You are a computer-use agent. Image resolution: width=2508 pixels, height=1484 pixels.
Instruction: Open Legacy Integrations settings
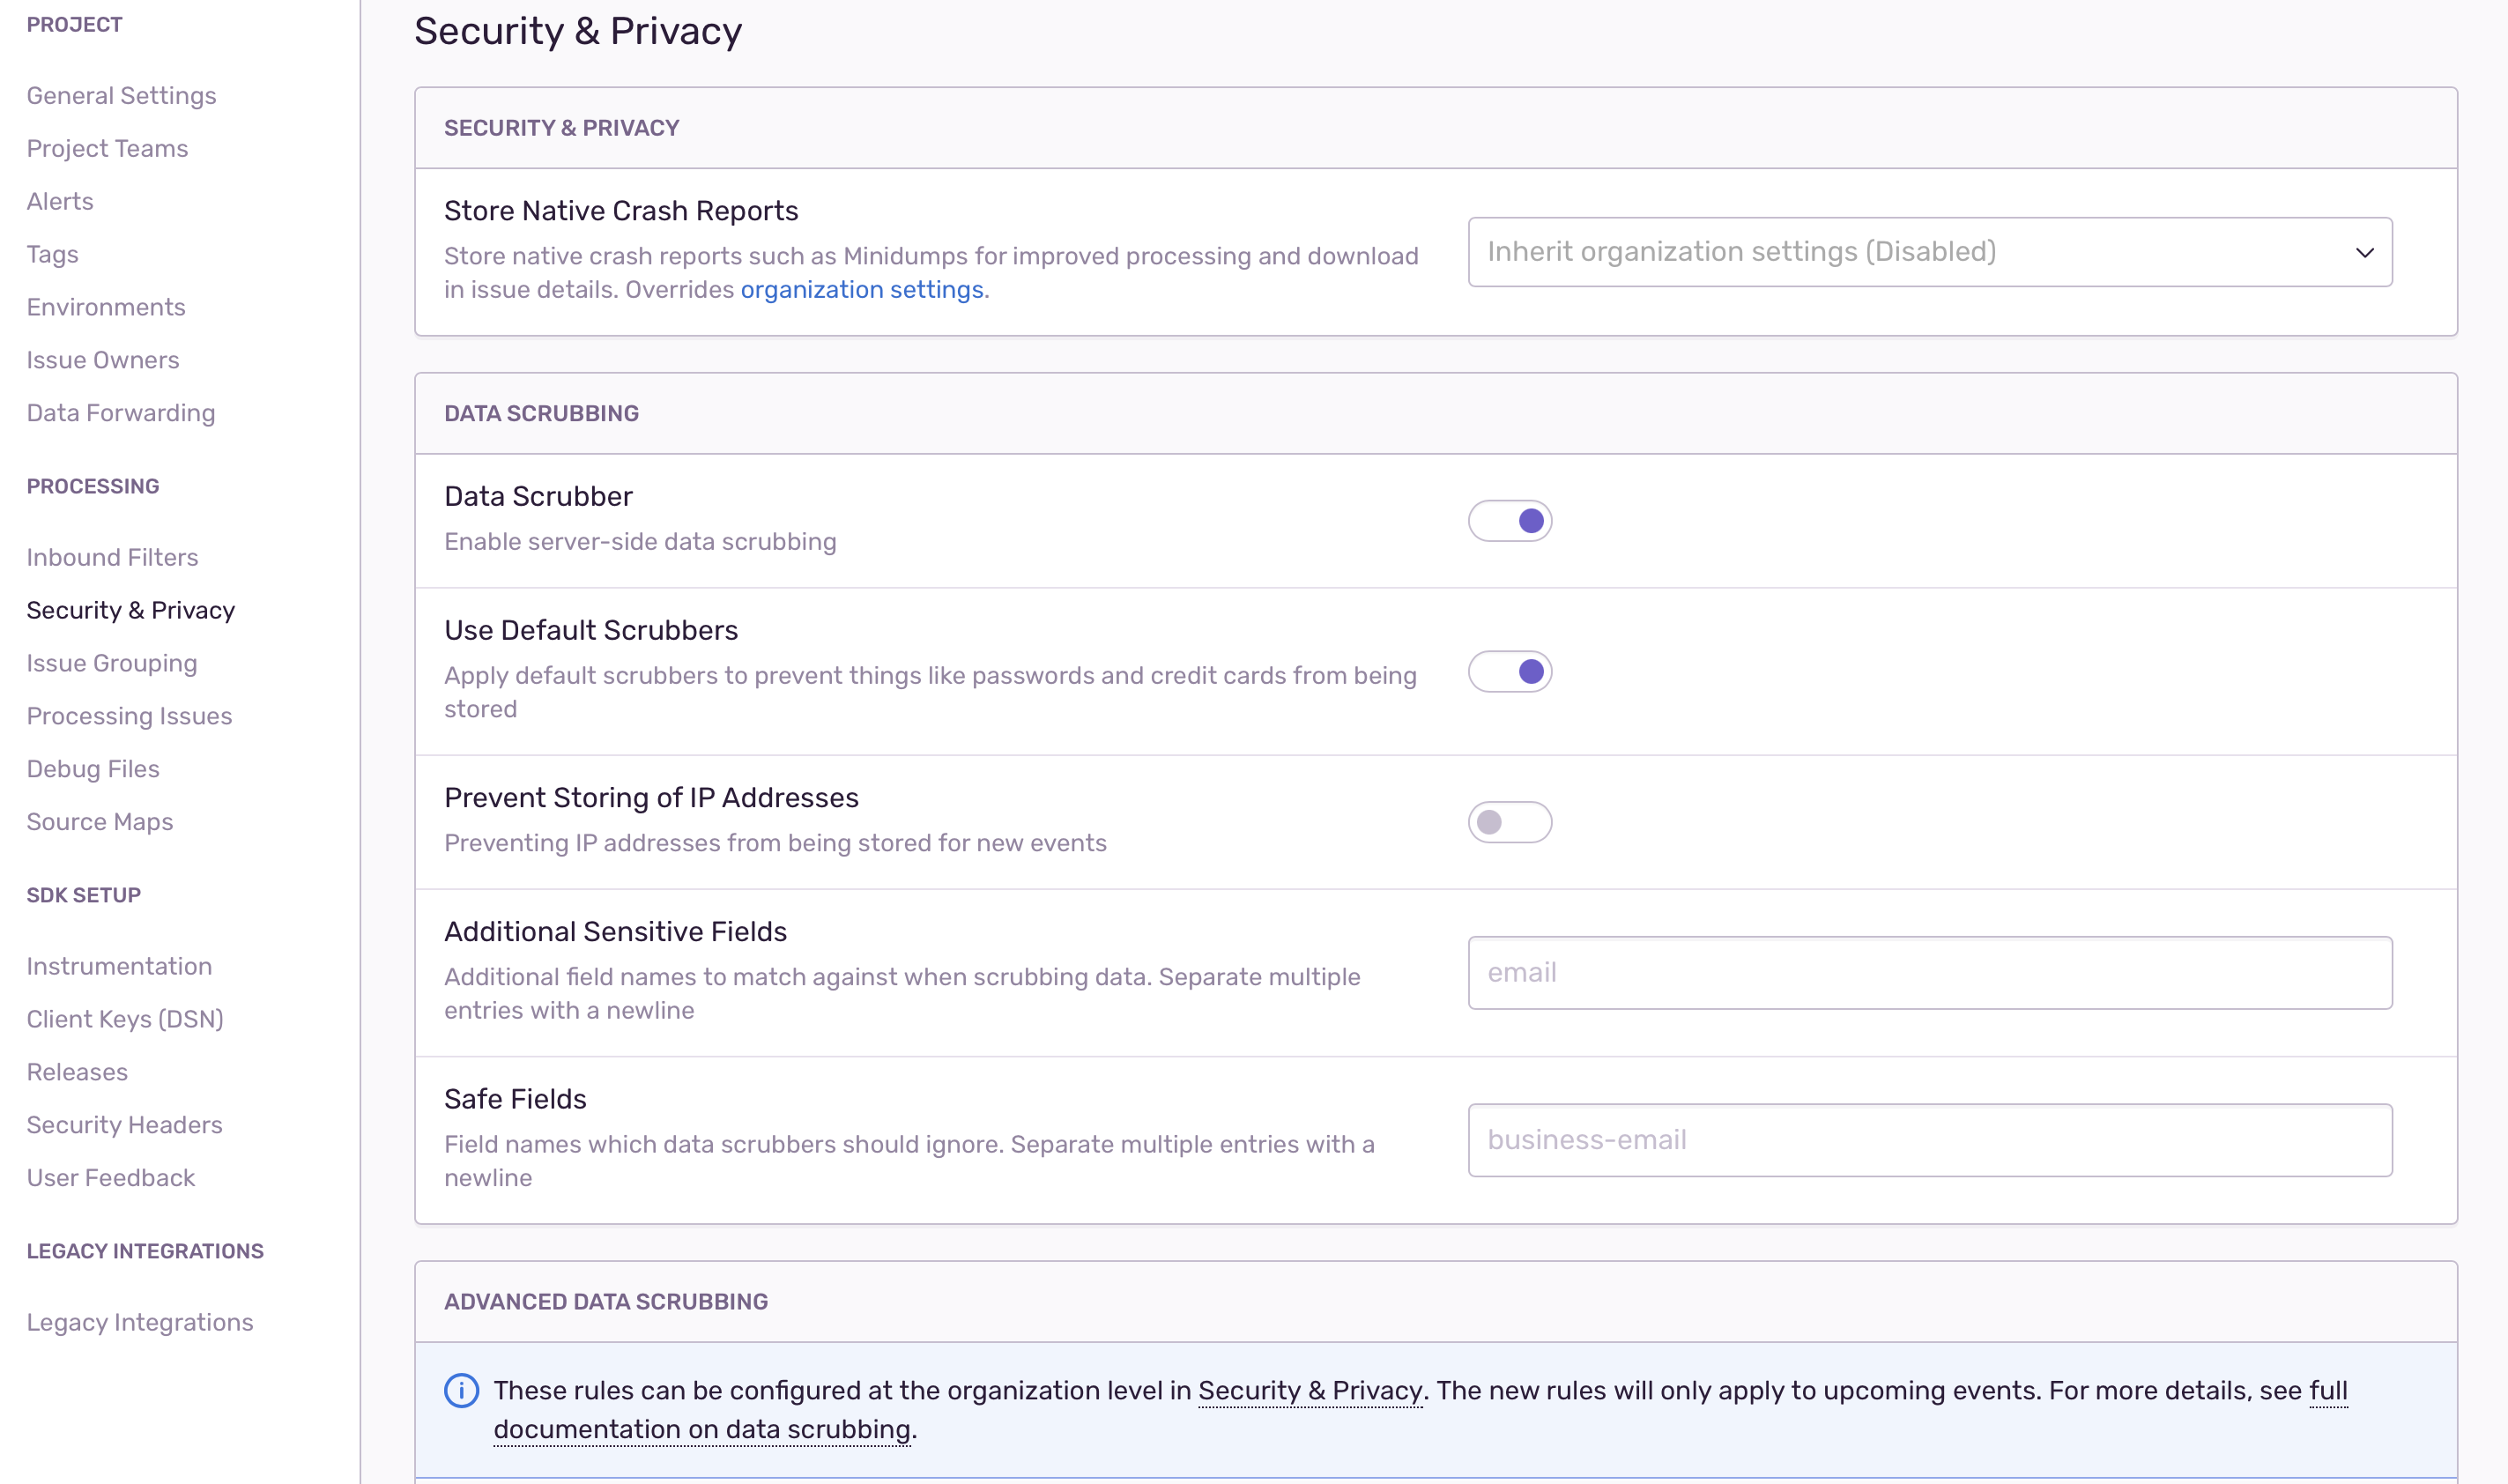coord(140,1321)
